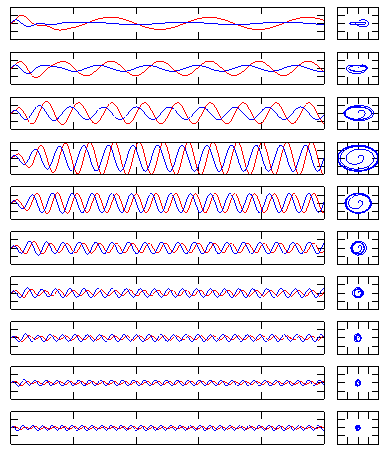The image size is (387, 453).
Task: Open the largest spiral phase portrait
Action: (x=358, y=158)
